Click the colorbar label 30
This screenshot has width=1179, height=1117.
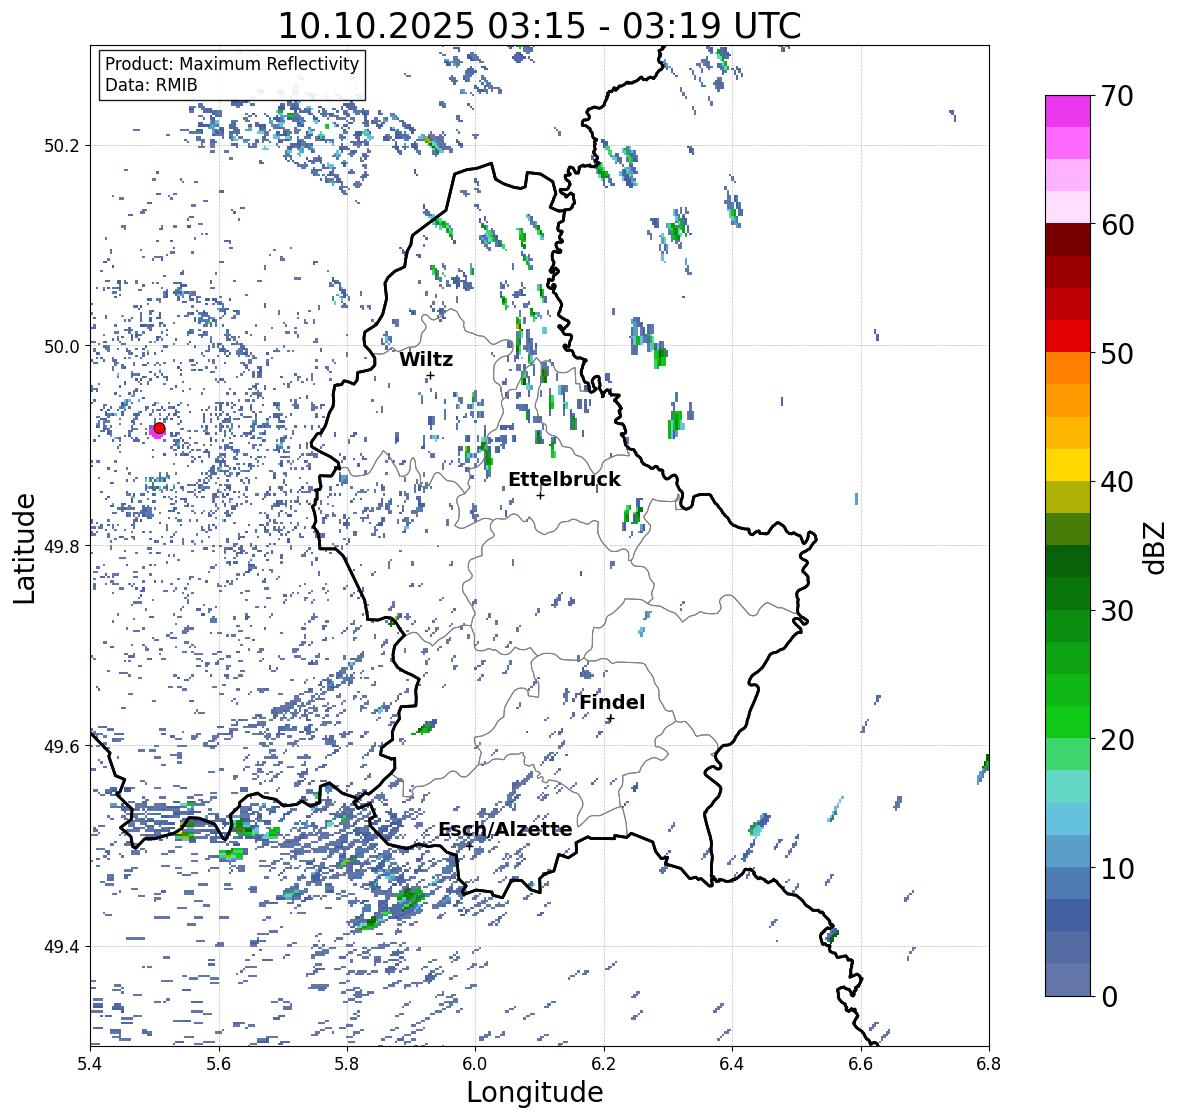click(1117, 611)
